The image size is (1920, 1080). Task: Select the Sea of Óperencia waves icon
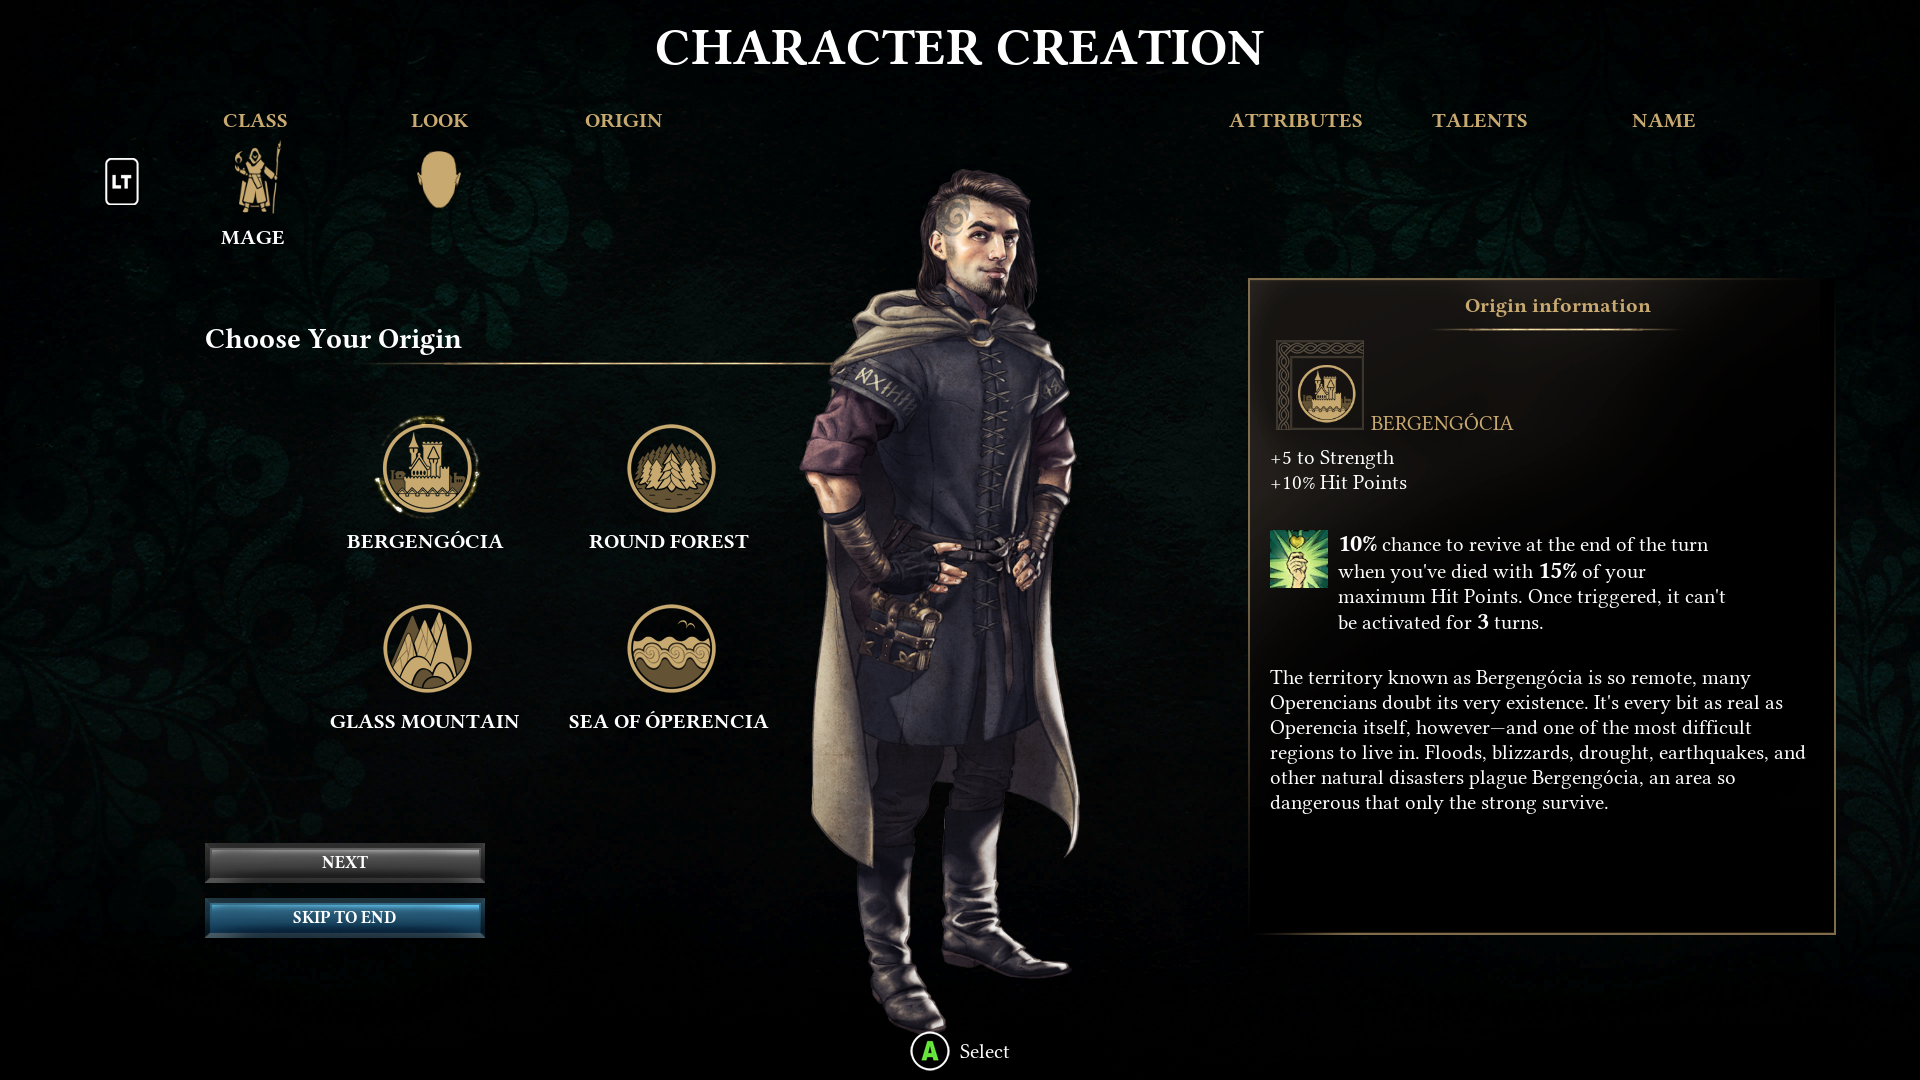tap(671, 648)
